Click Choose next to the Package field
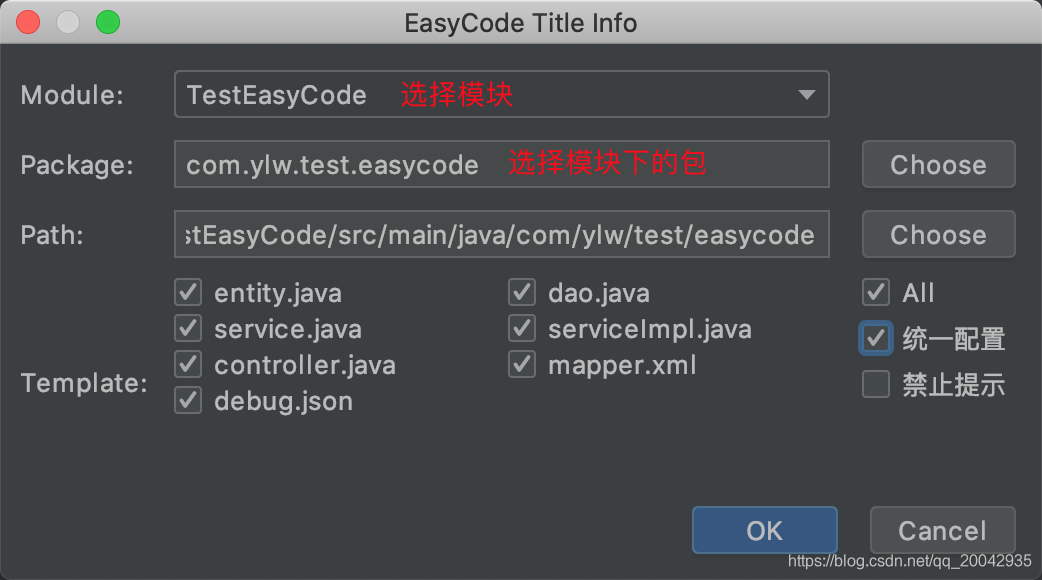Viewport: 1042px width, 580px height. 938,164
